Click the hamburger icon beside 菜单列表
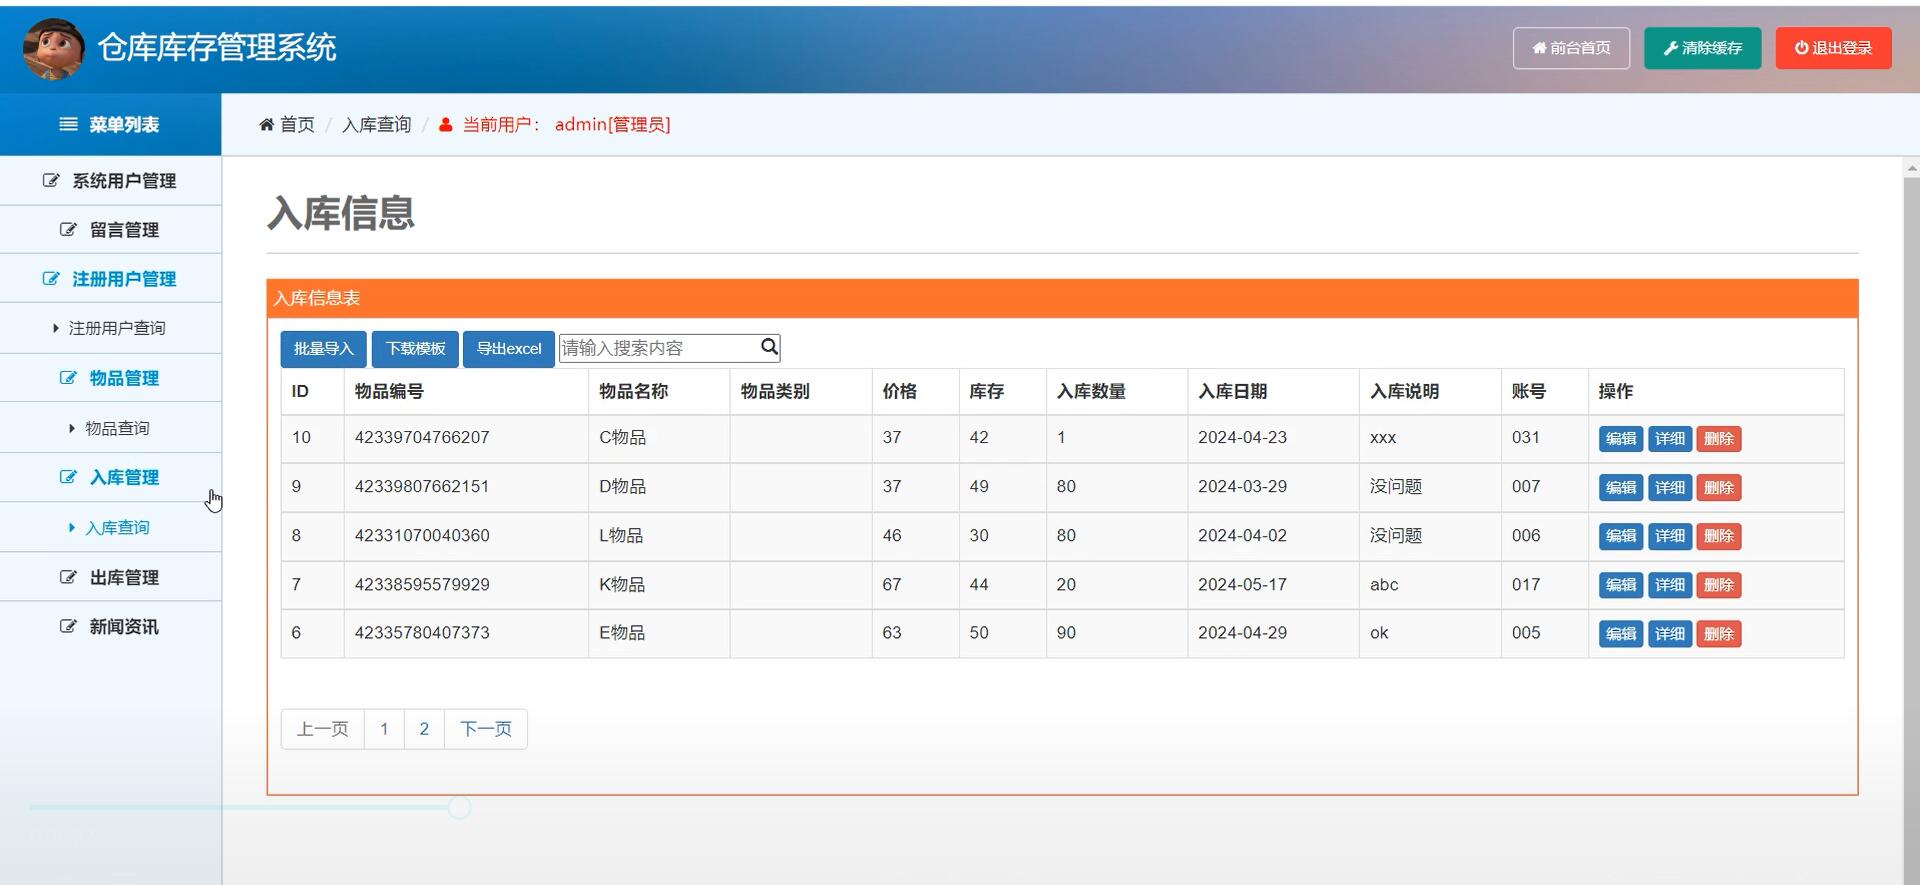The width and height of the screenshot is (1920, 885). point(68,124)
